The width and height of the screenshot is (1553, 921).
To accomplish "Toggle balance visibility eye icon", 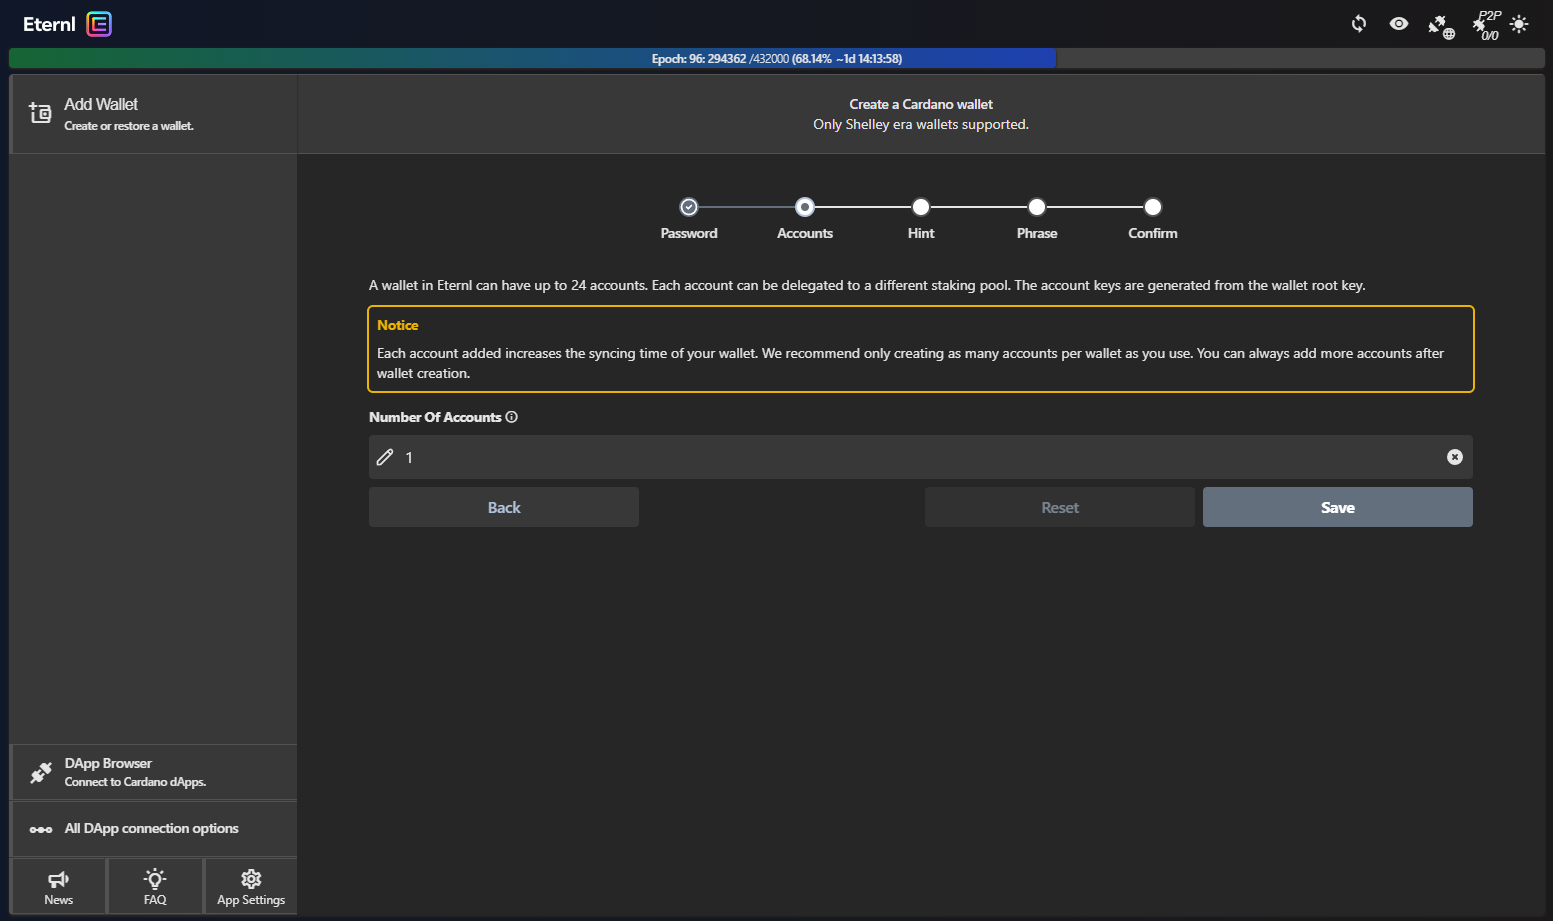I will click(1399, 24).
